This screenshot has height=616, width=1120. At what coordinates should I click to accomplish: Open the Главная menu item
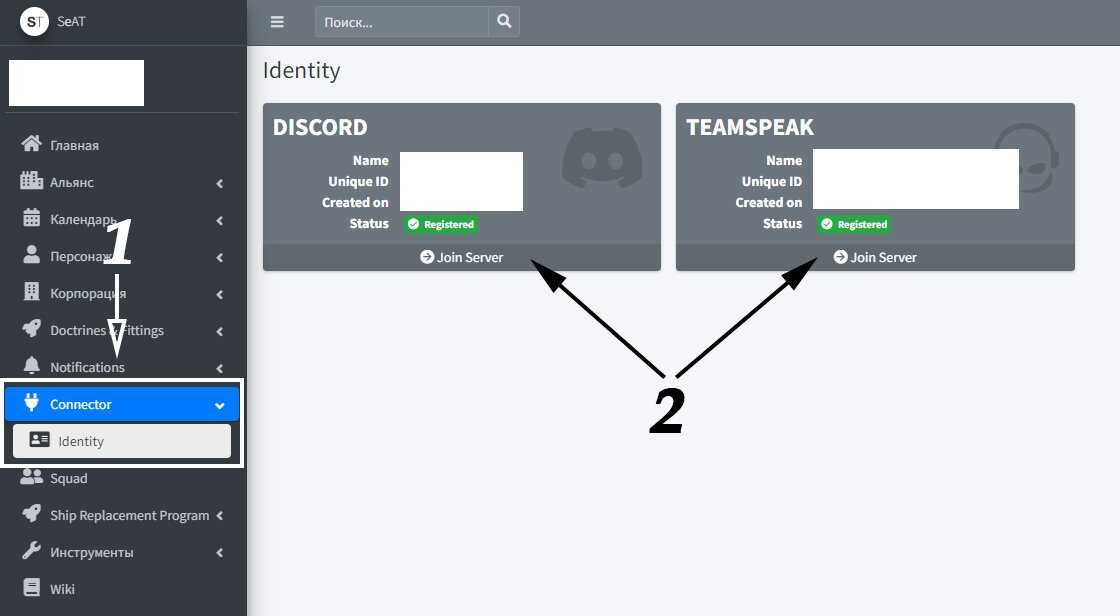coord(122,145)
